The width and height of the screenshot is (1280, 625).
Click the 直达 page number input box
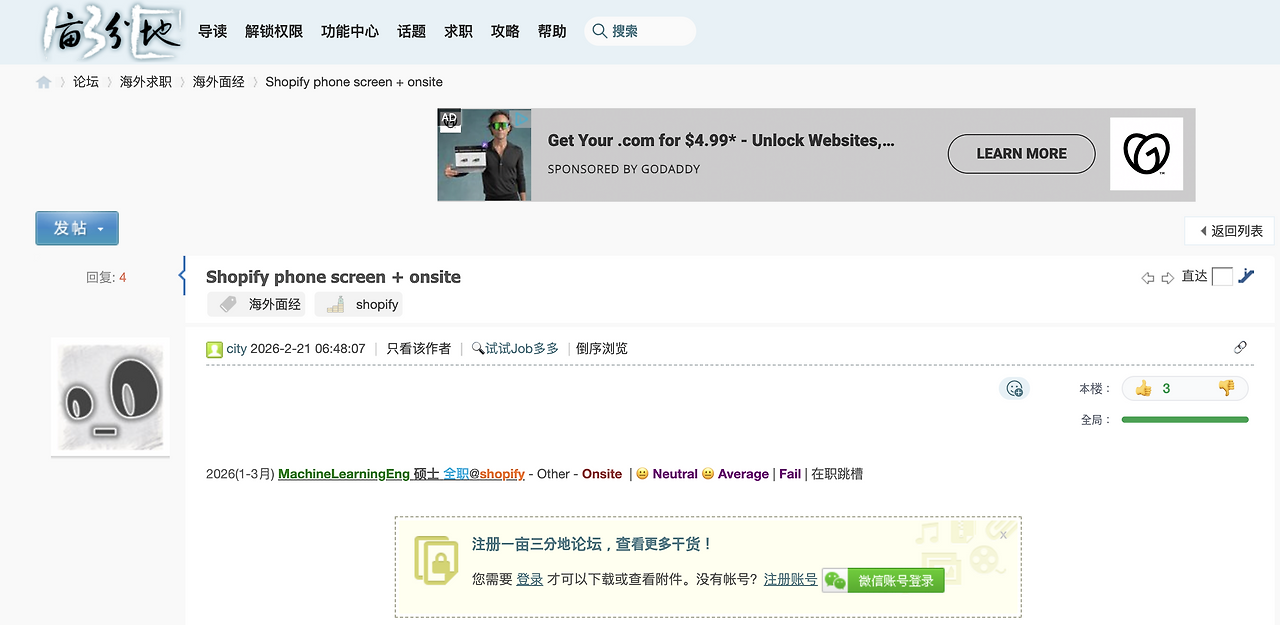coord(1222,276)
